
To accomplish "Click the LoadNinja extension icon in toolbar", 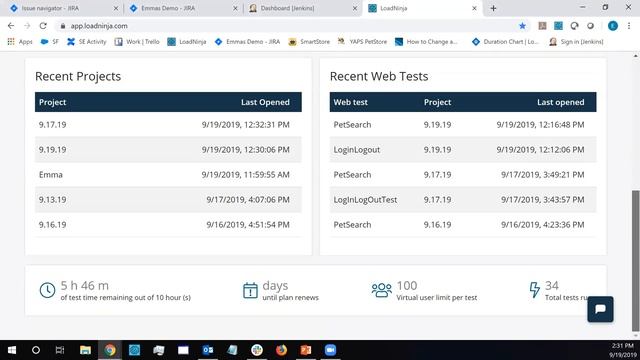I will (x=558, y=26).
